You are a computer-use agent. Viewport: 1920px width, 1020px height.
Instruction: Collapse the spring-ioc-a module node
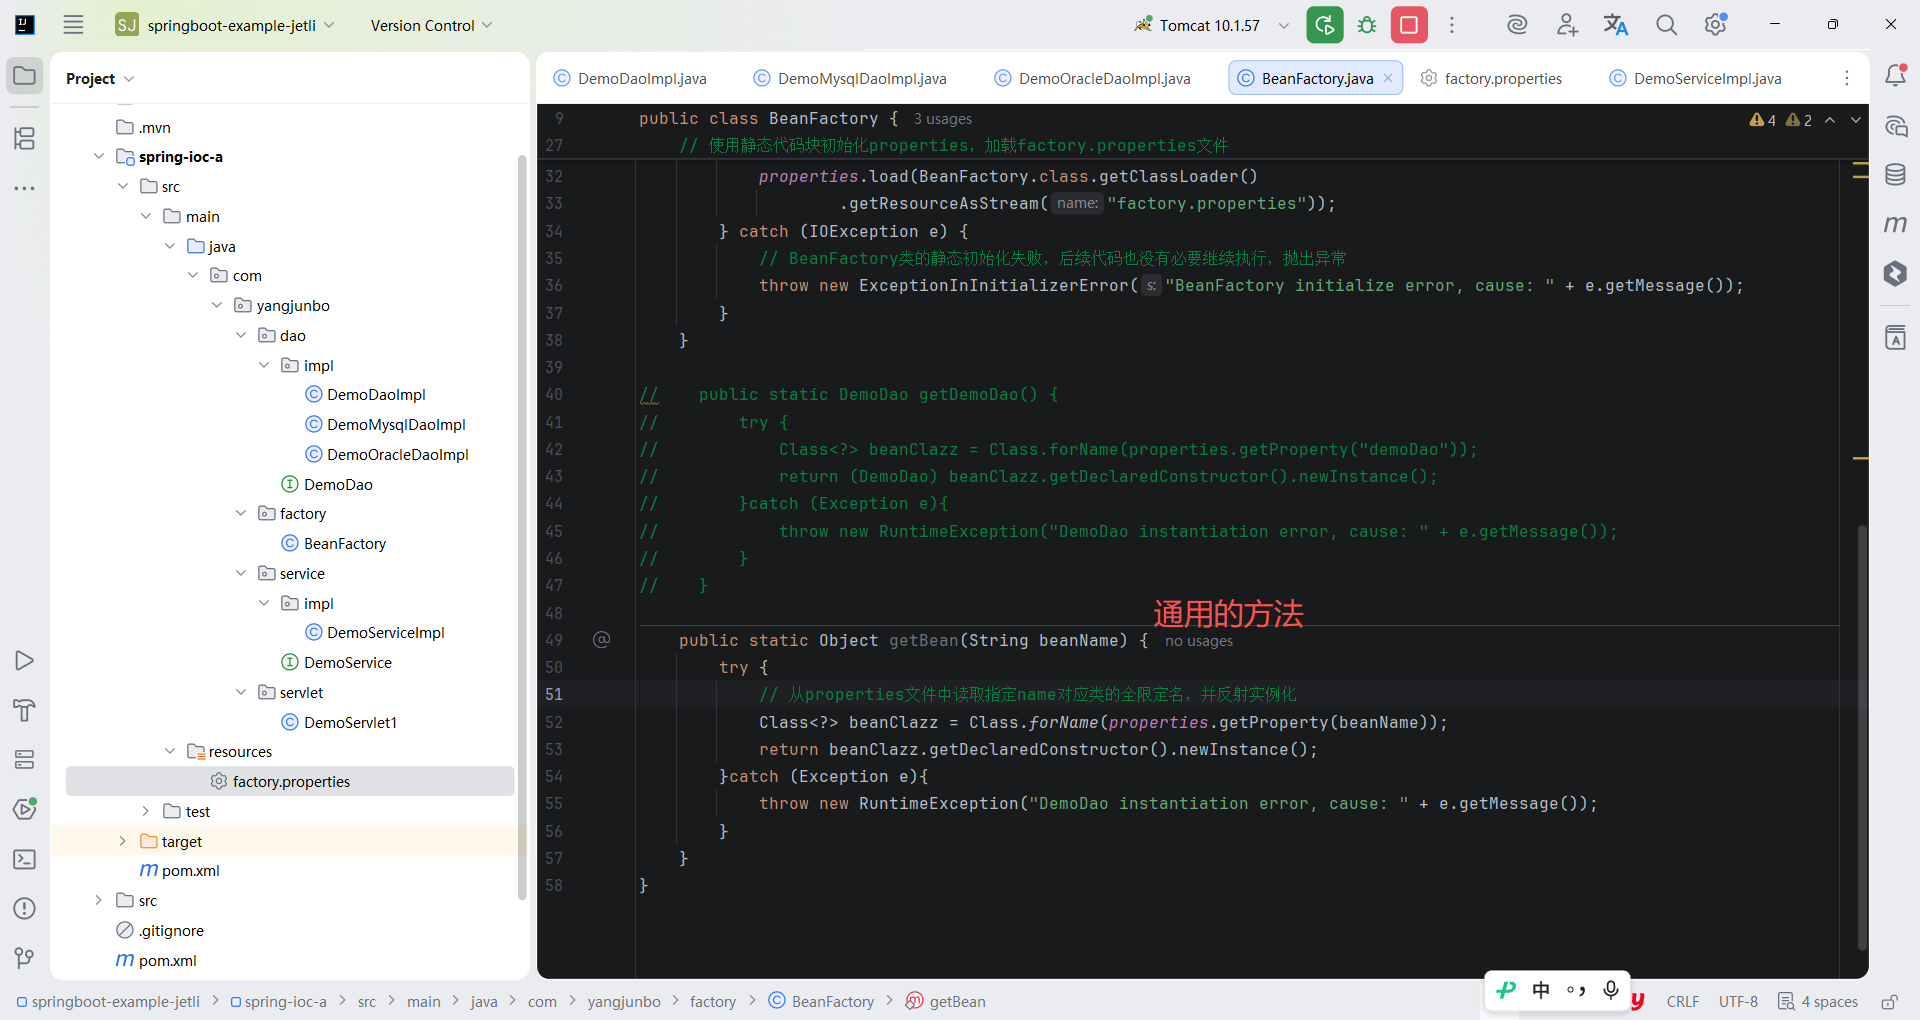click(99, 157)
